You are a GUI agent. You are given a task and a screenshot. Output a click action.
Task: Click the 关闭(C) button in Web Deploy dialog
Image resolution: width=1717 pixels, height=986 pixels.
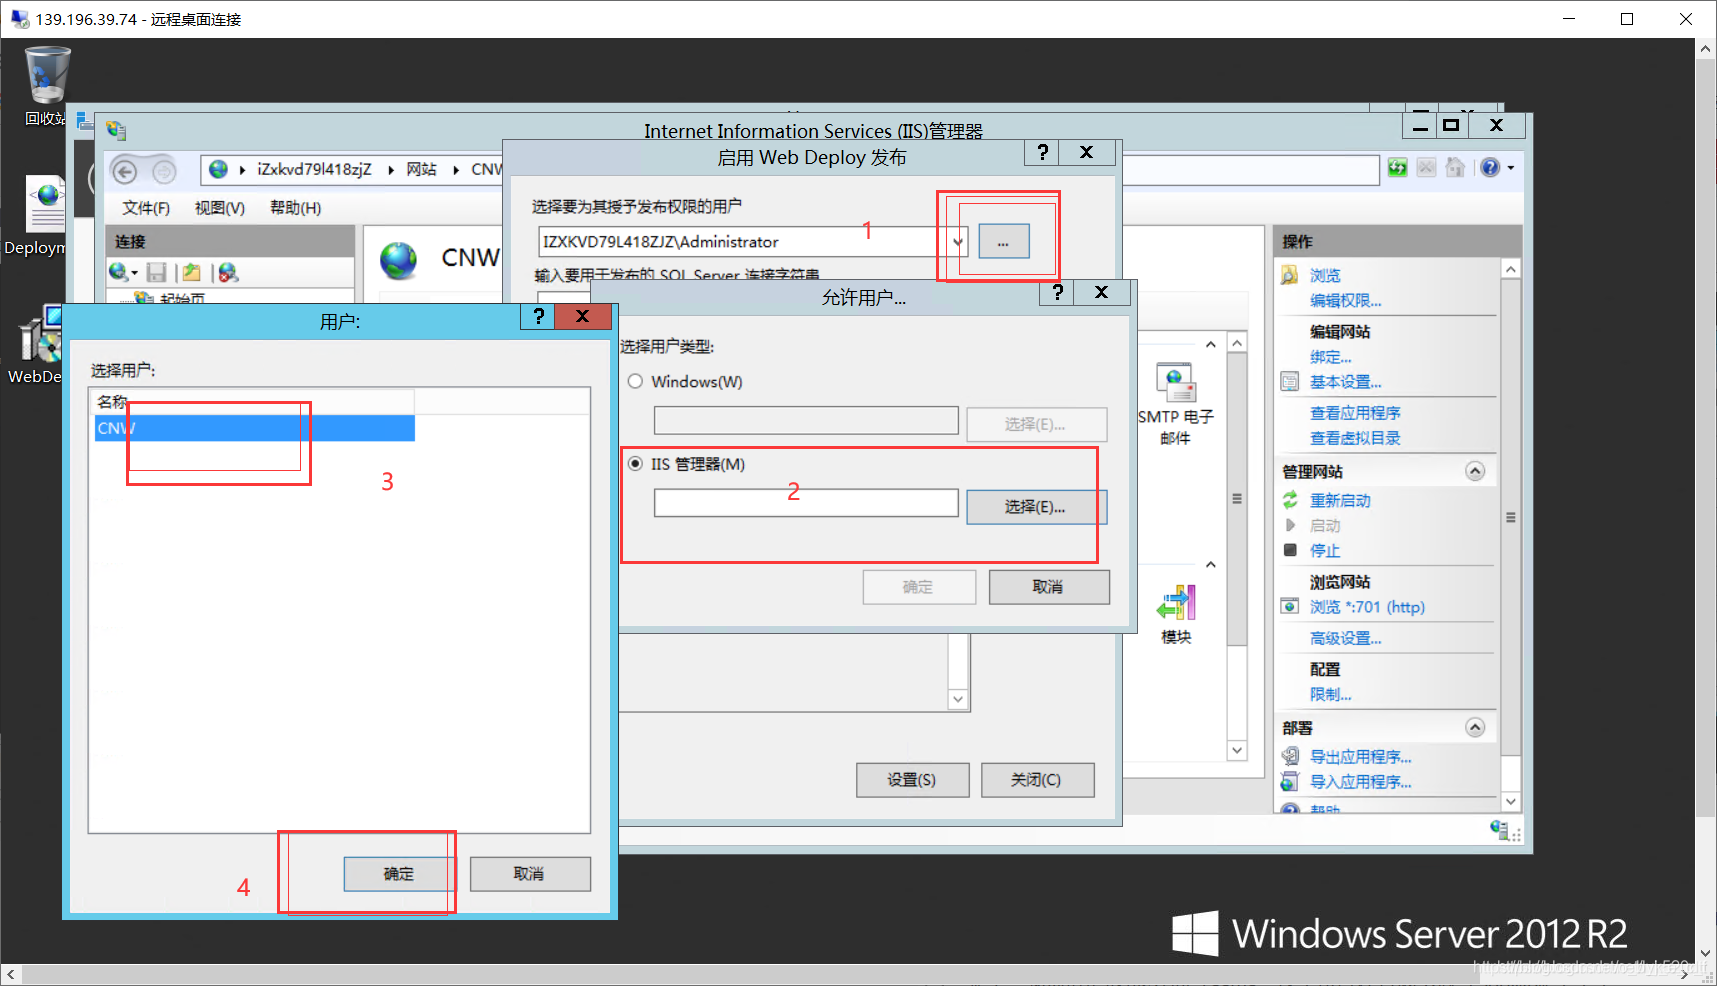(x=1037, y=780)
